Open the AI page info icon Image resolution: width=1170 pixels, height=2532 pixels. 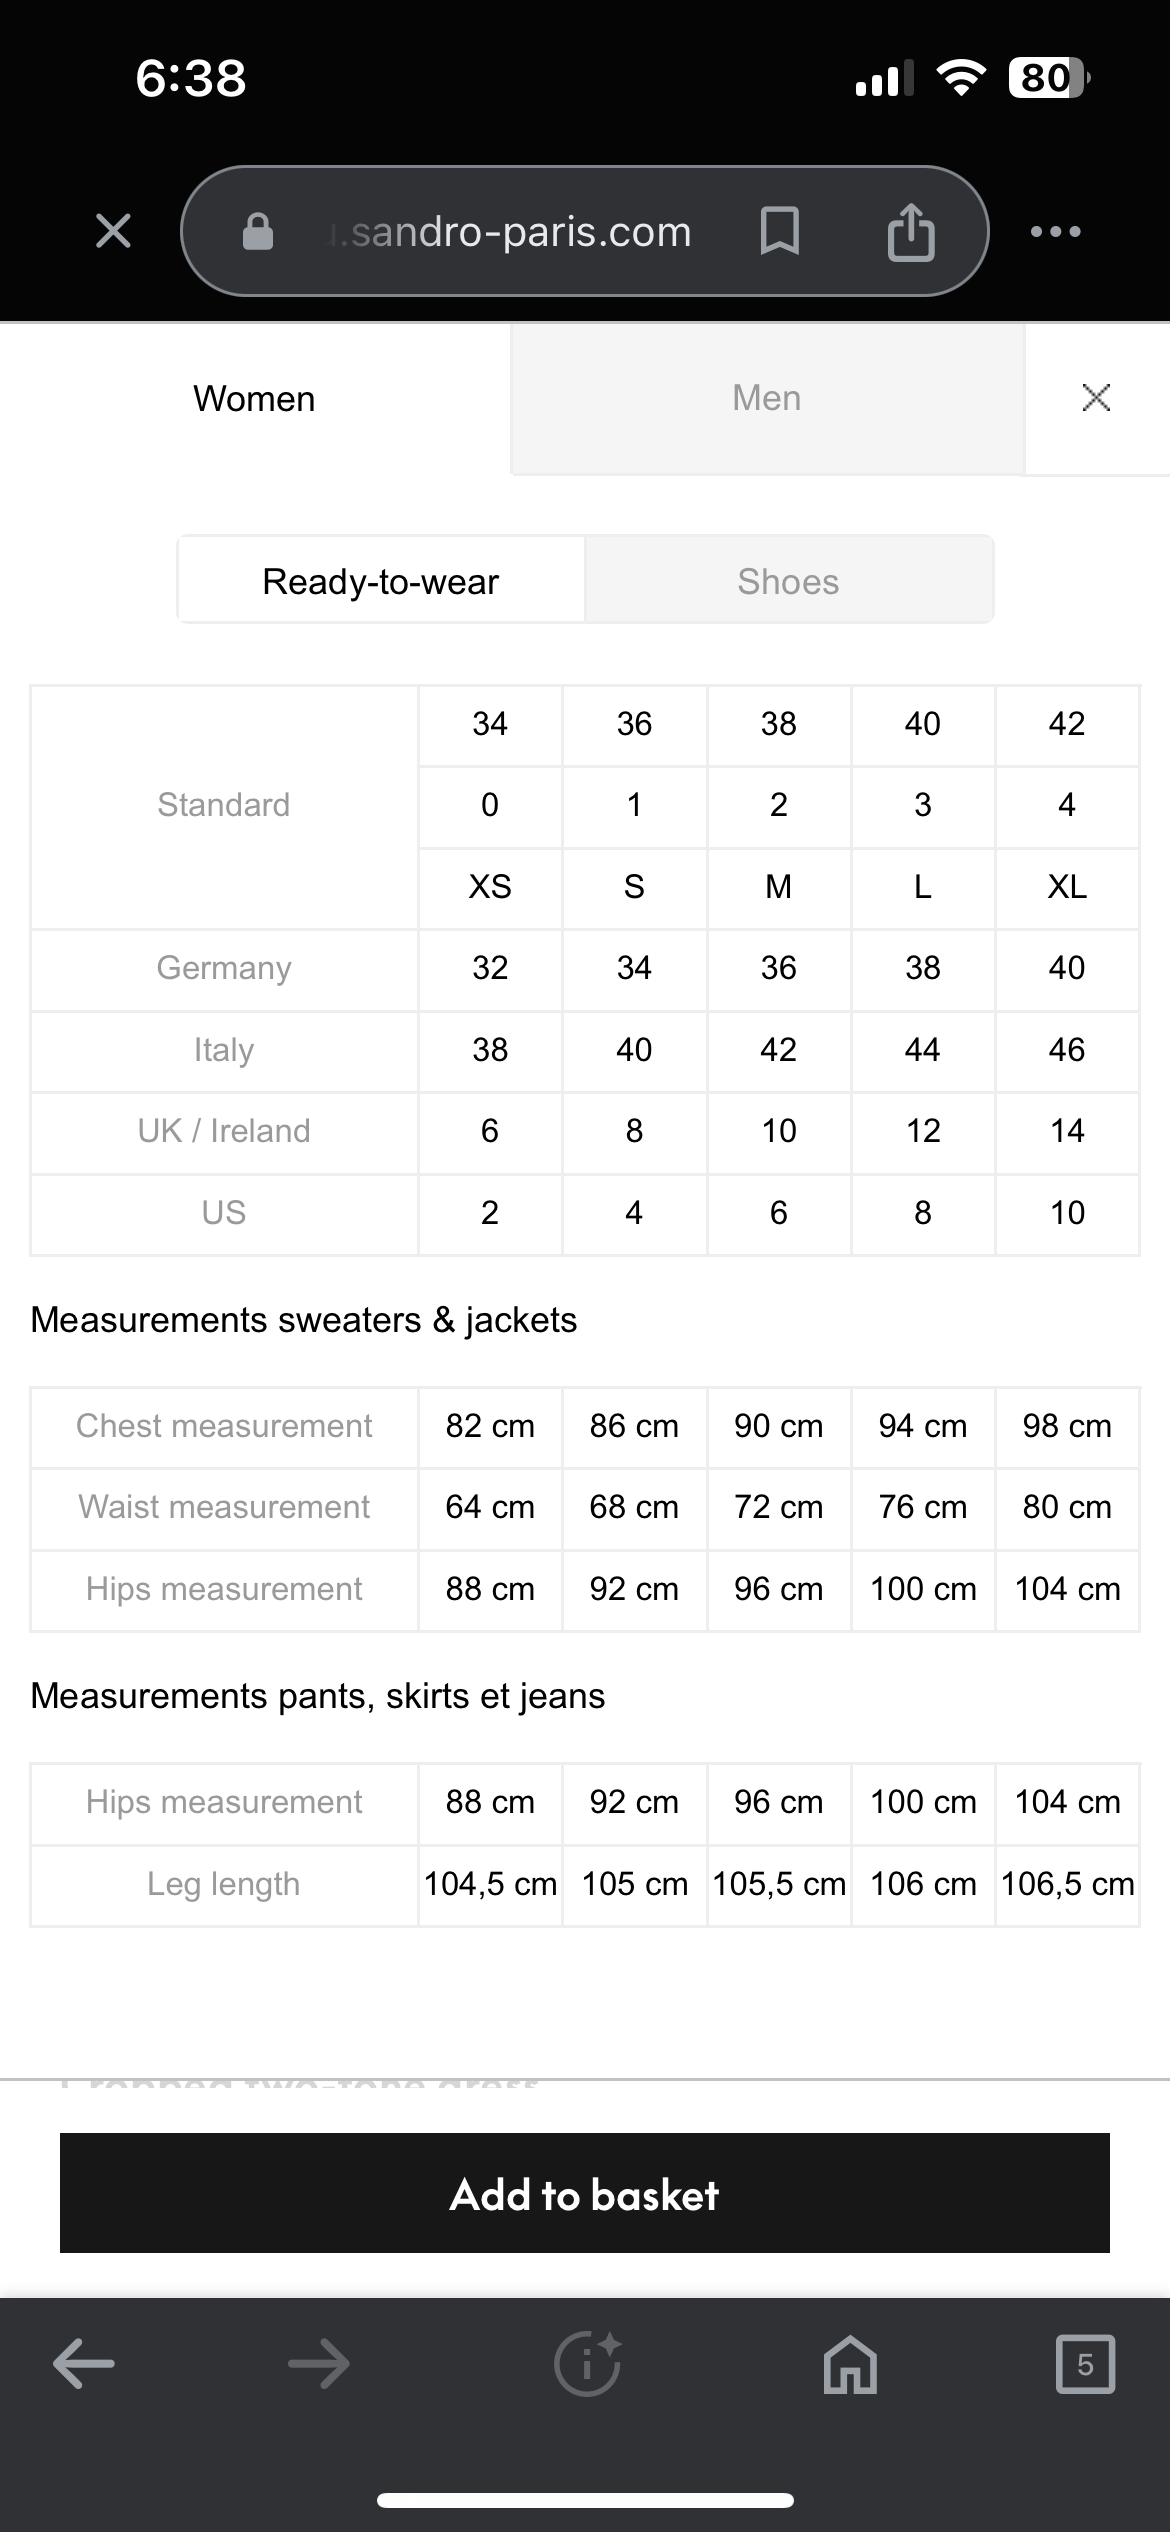(587, 2364)
